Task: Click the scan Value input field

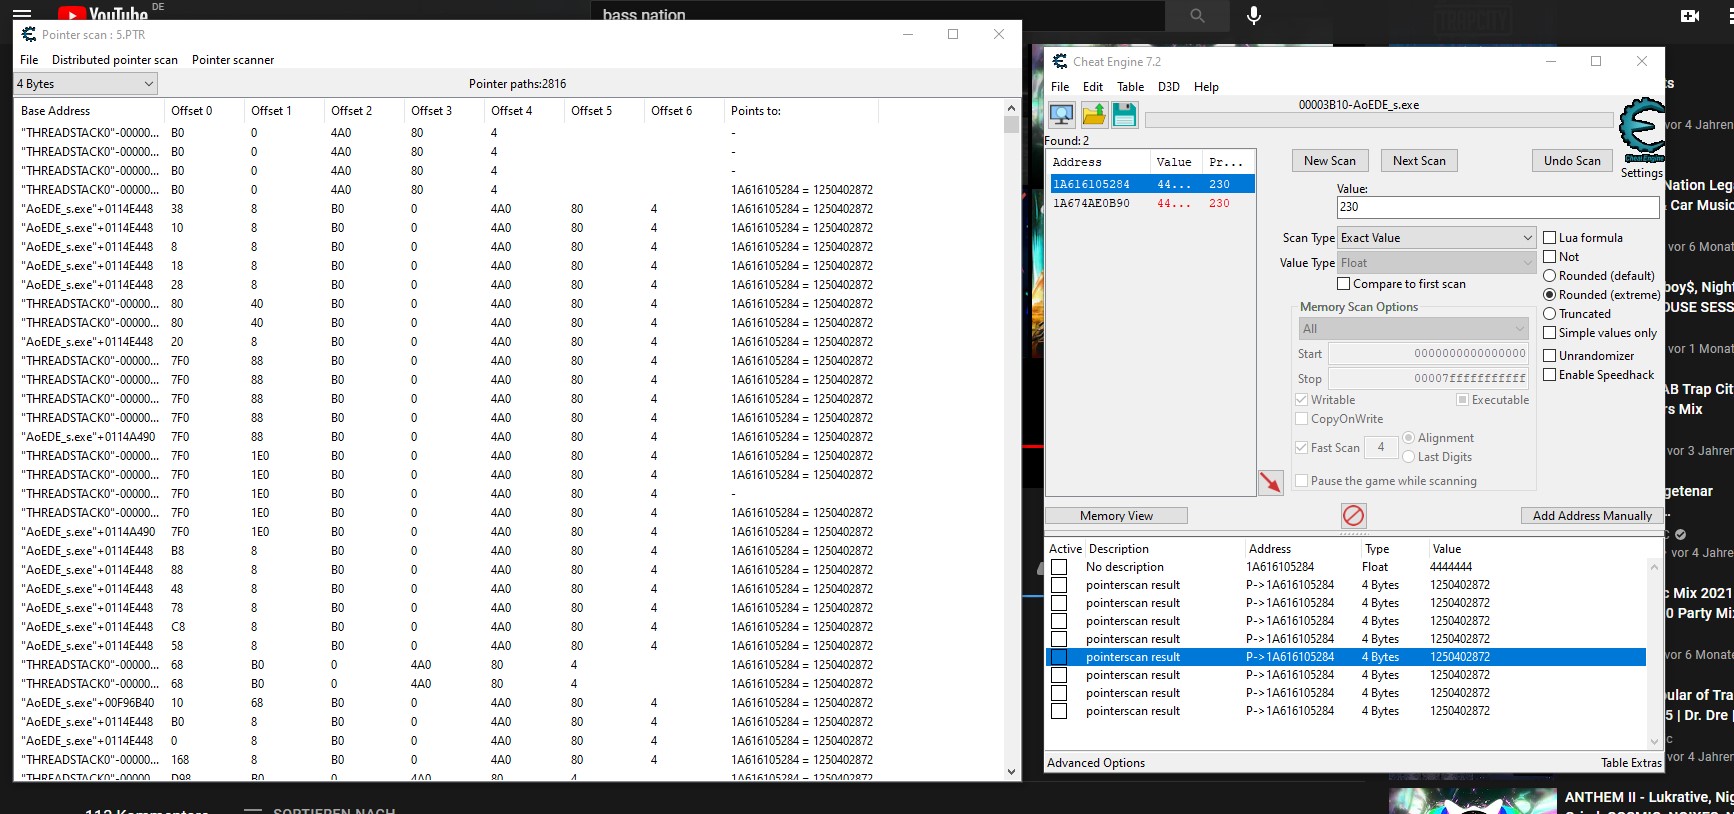Action: pos(1497,207)
